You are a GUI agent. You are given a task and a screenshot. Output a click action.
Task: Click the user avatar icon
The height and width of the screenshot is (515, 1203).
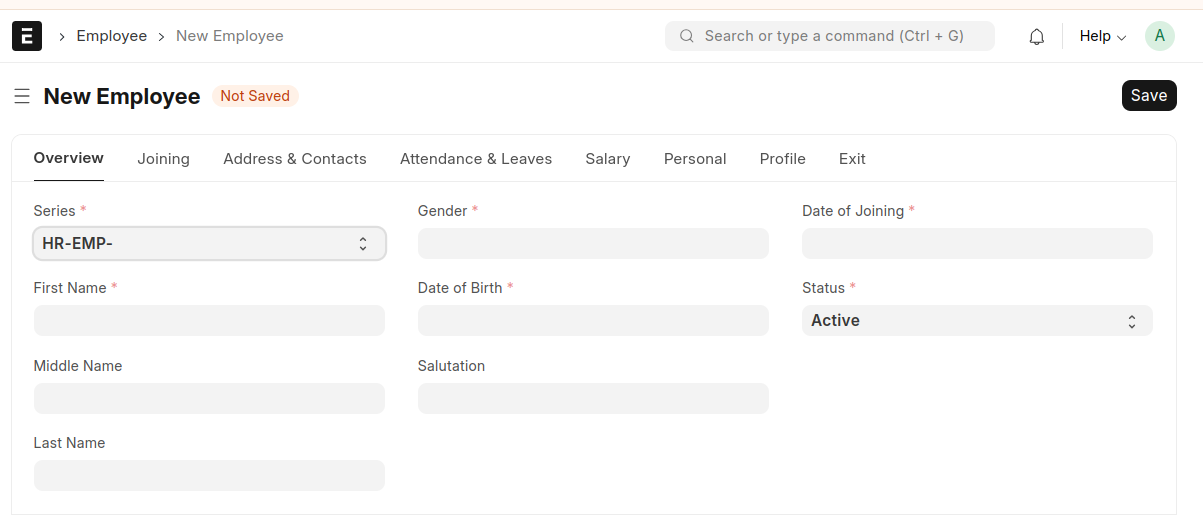[1159, 36]
